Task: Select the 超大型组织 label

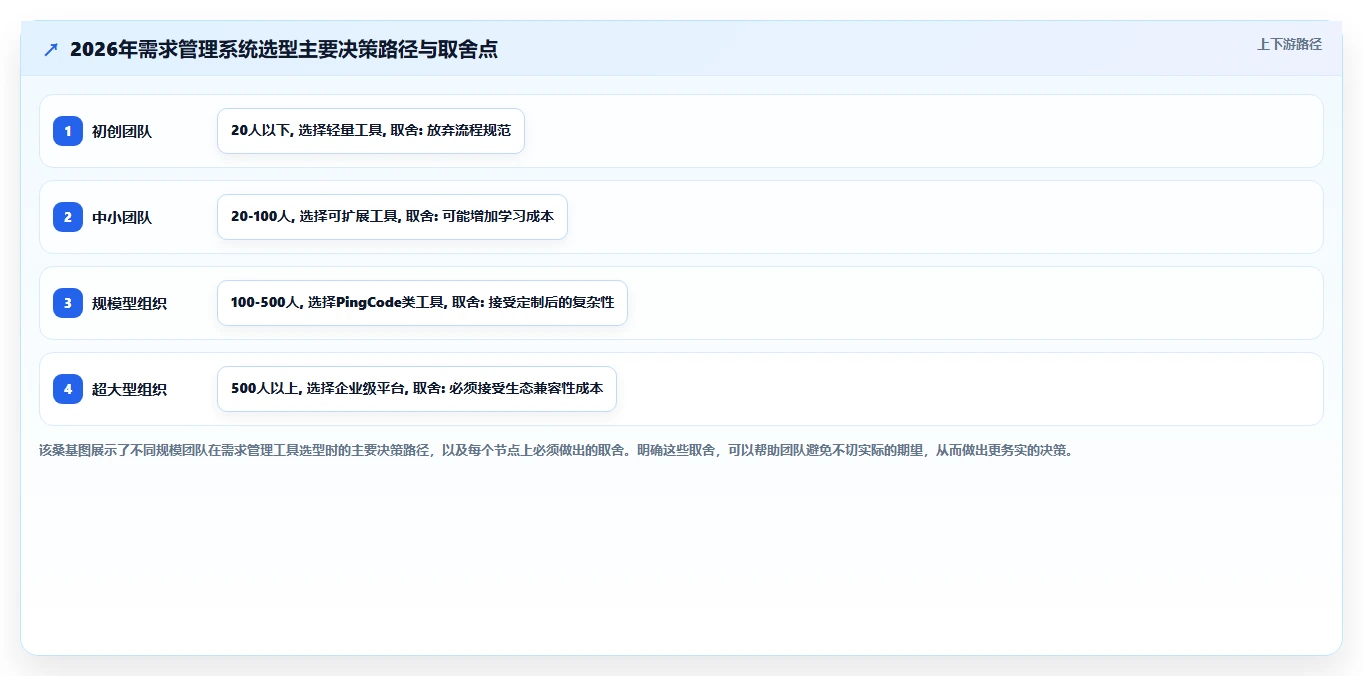Action: [x=130, y=389]
